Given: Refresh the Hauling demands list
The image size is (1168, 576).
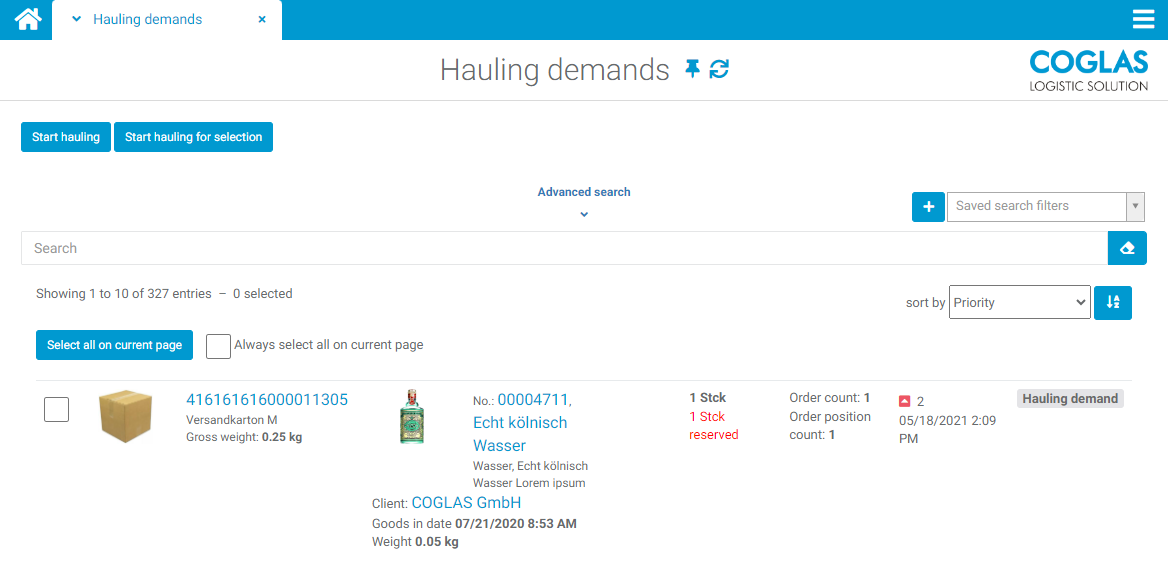Looking at the screenshot, I should click(719, 69).
